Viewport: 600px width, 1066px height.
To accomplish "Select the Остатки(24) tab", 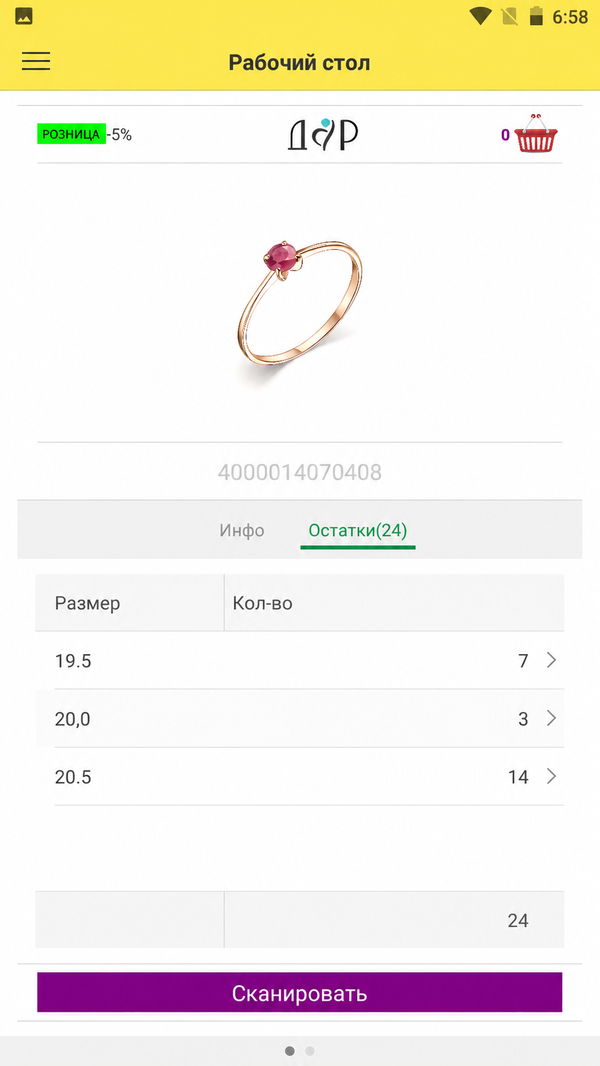I will tap(358, 530).
